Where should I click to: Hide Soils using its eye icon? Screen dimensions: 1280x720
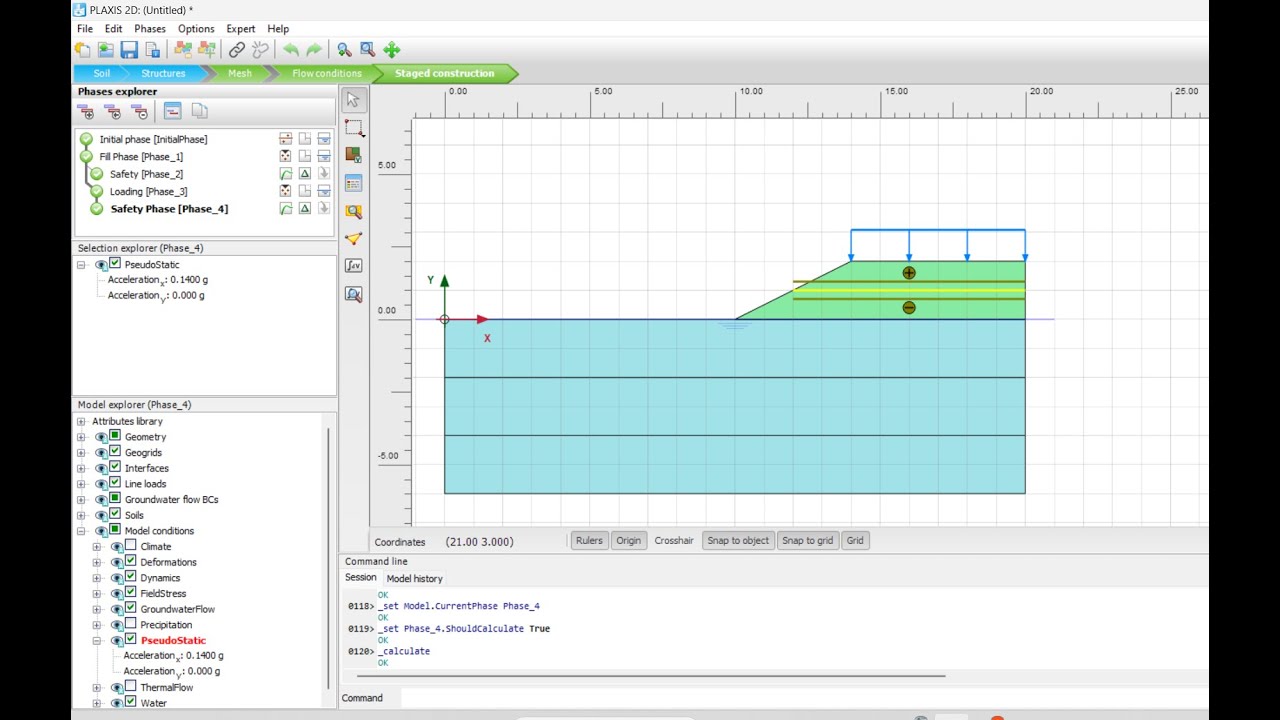click(x=101, y=515)
